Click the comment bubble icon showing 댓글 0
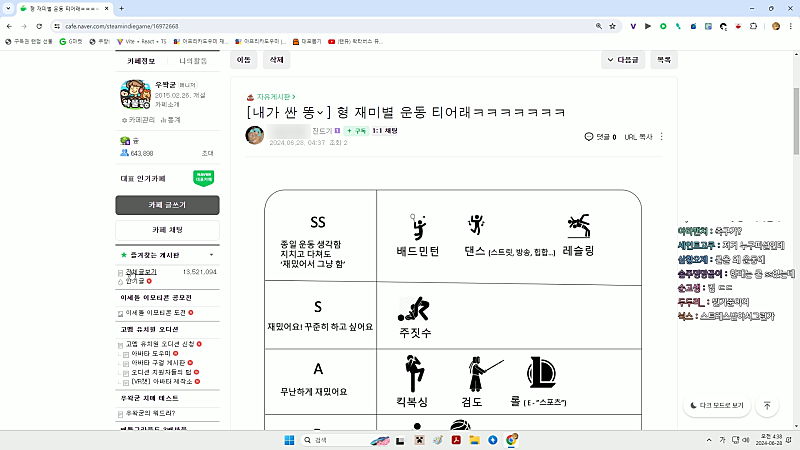800x450 pixels. [589, 136]
